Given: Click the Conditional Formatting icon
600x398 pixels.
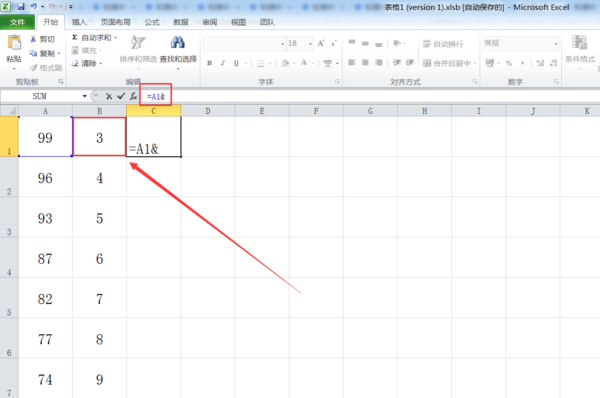Looking at the screenshot, I should (579, 42).
